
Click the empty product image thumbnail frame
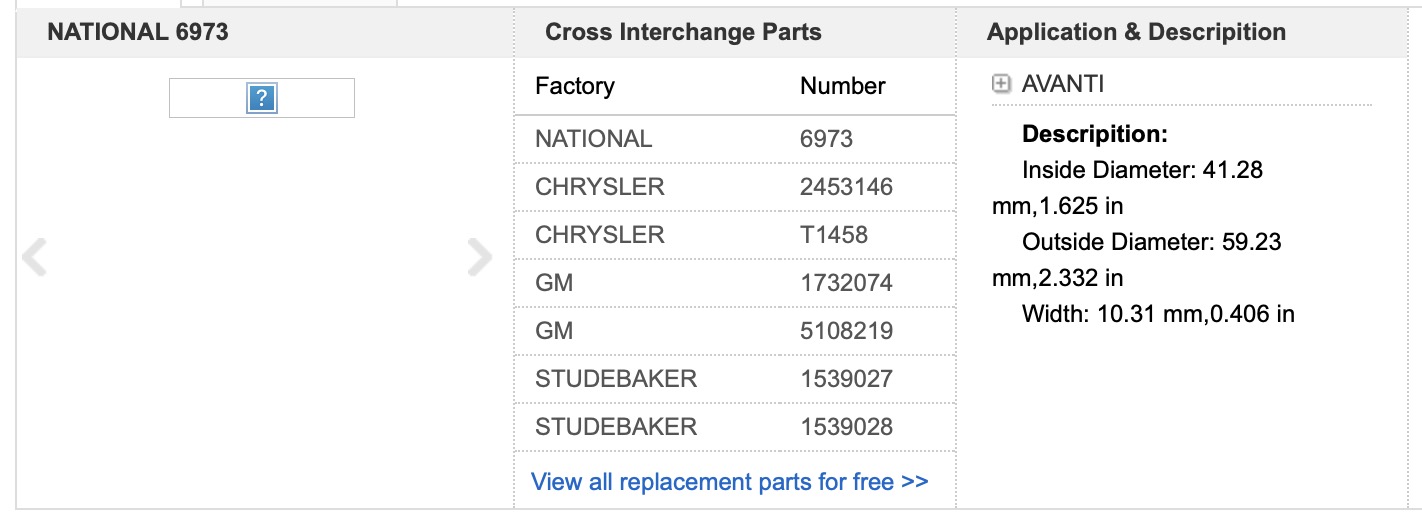click(x=262, y=98)
